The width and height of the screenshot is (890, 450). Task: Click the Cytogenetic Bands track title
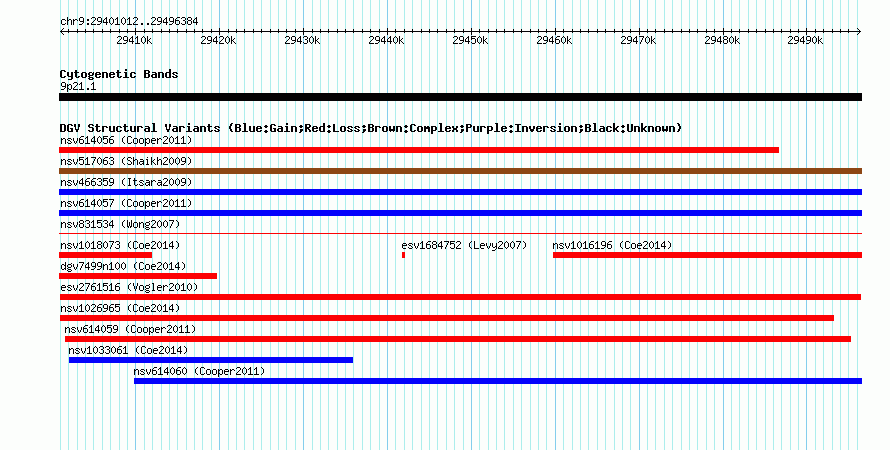tap(119, 74)
